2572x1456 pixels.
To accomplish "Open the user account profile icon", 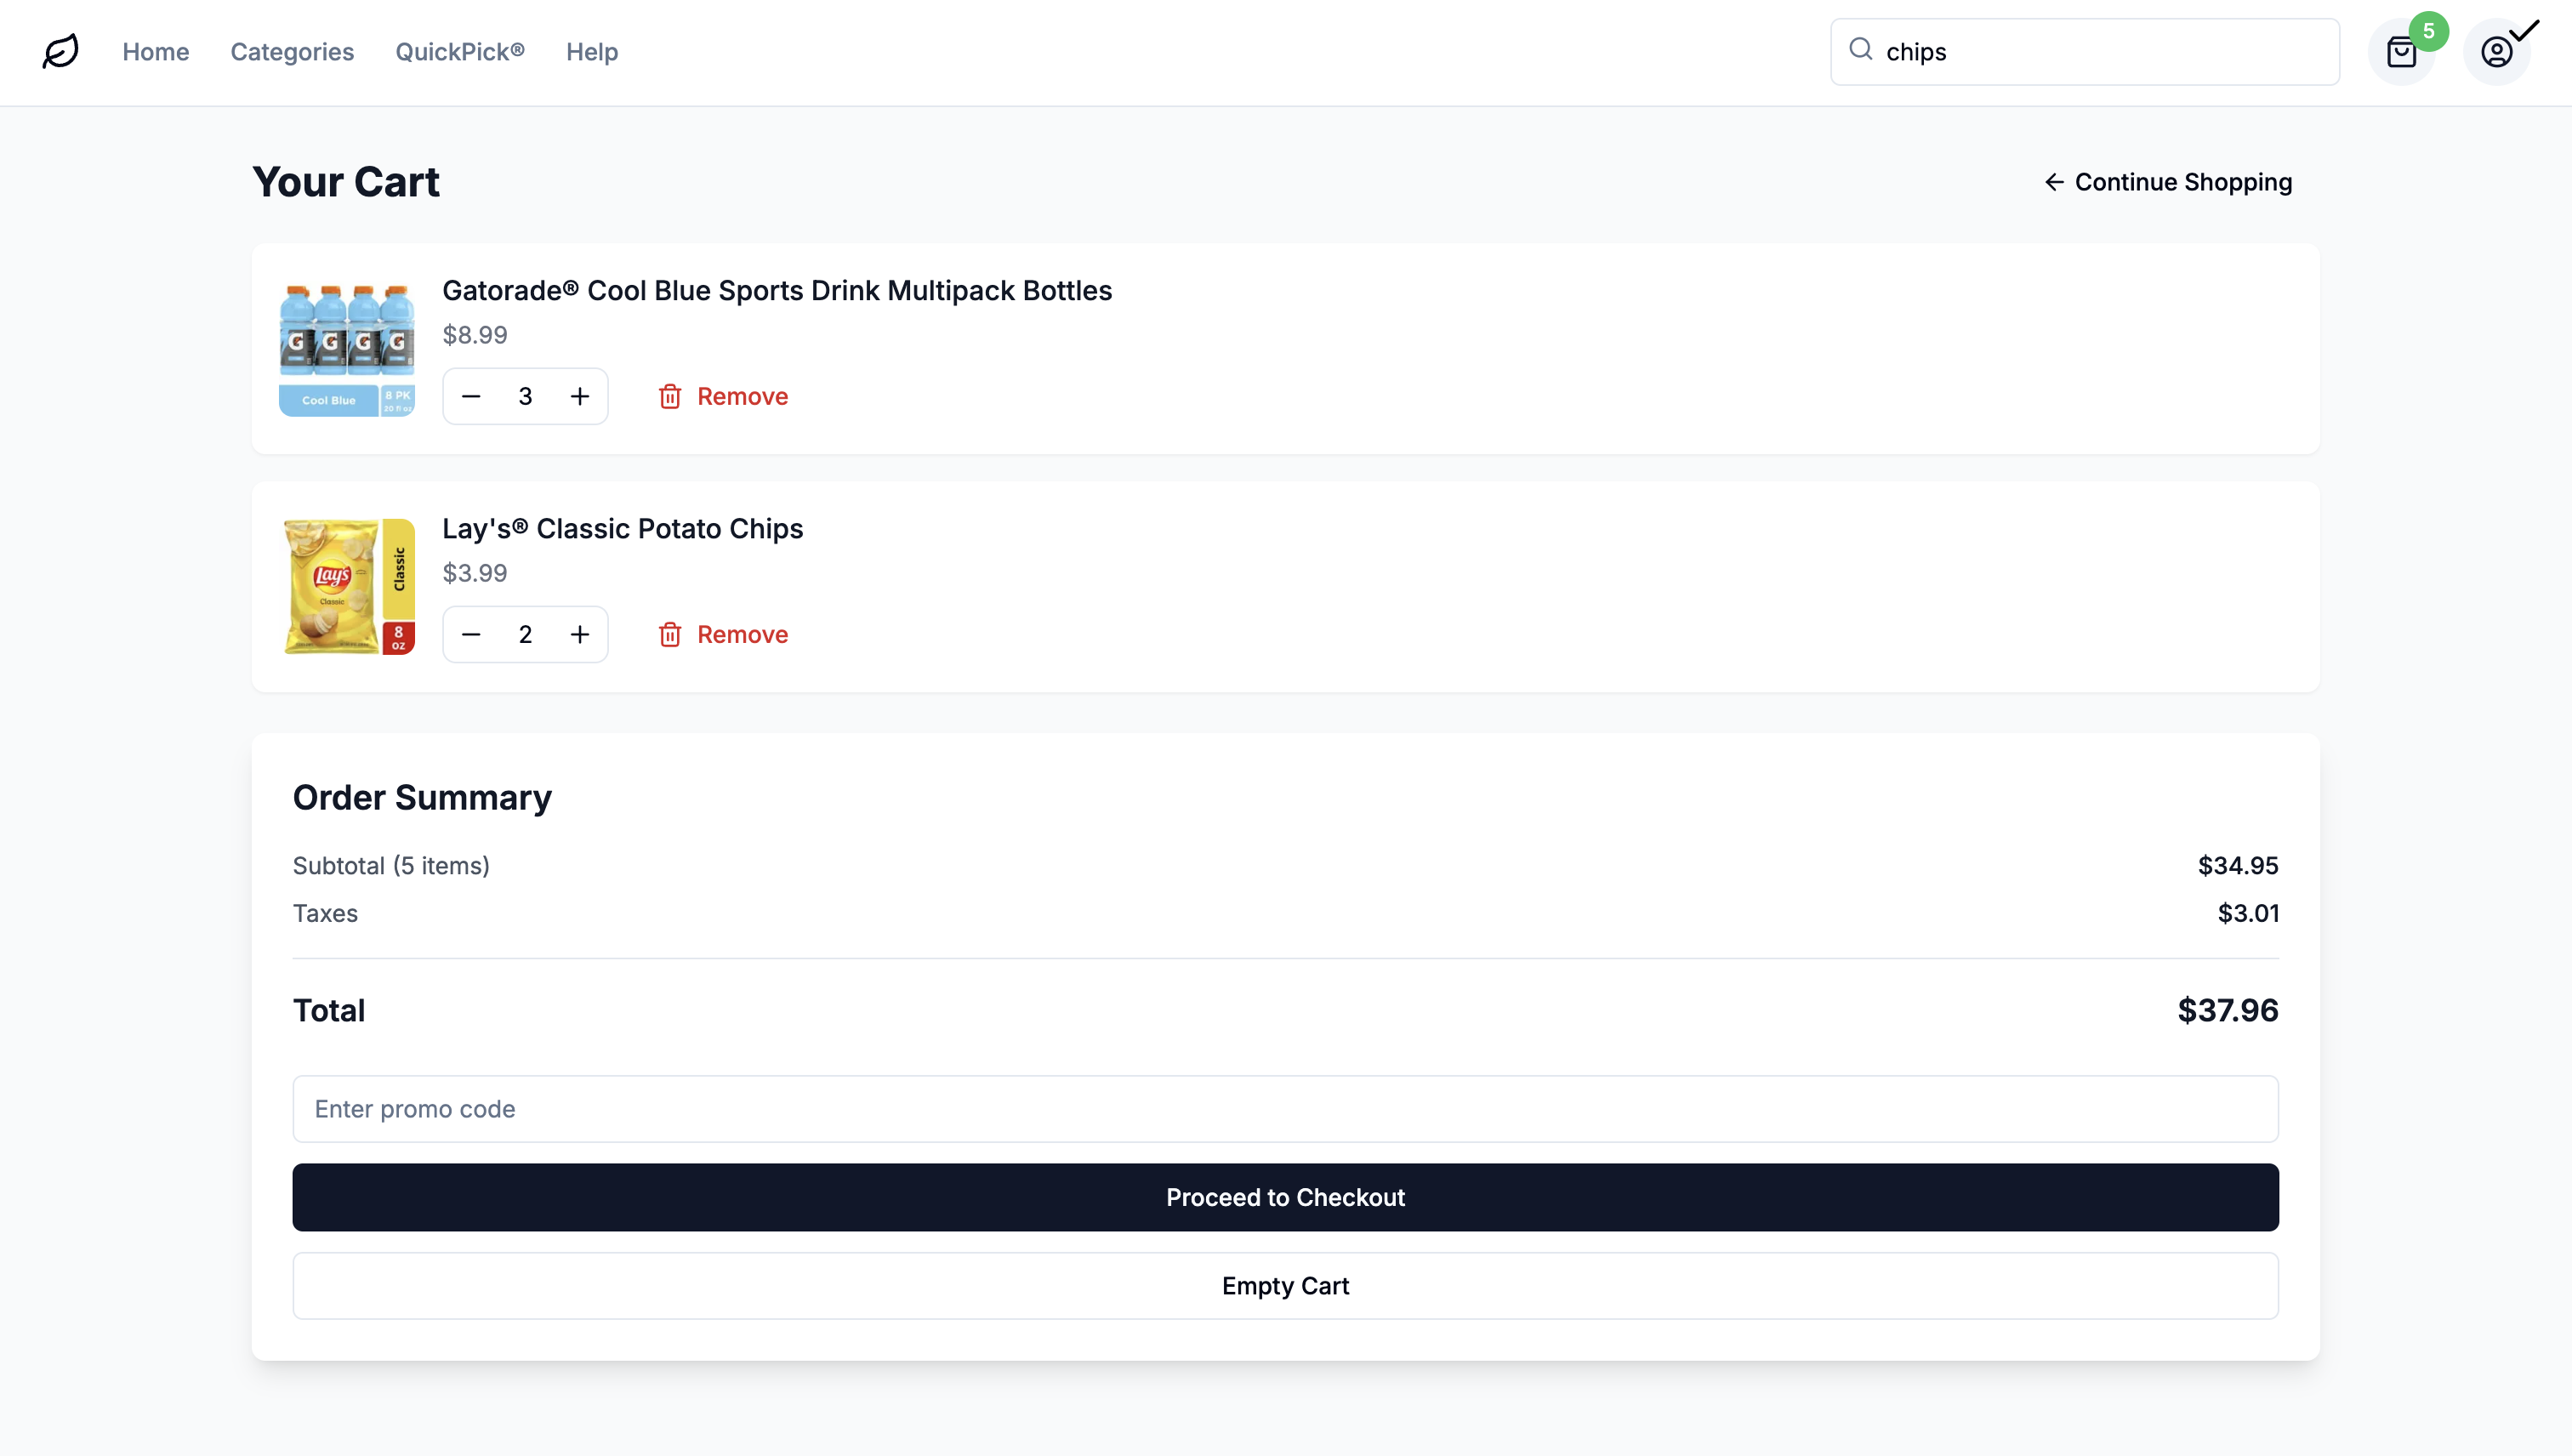I will coord(2496,52).
